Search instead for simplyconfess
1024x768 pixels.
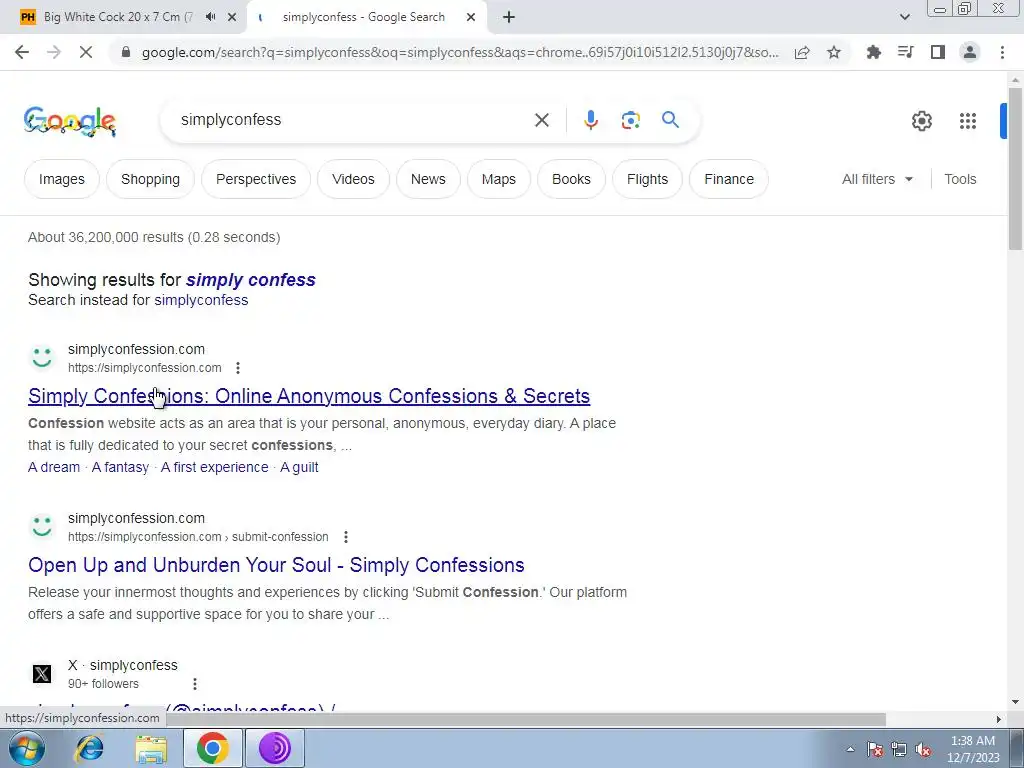click(x=201, y=300)
